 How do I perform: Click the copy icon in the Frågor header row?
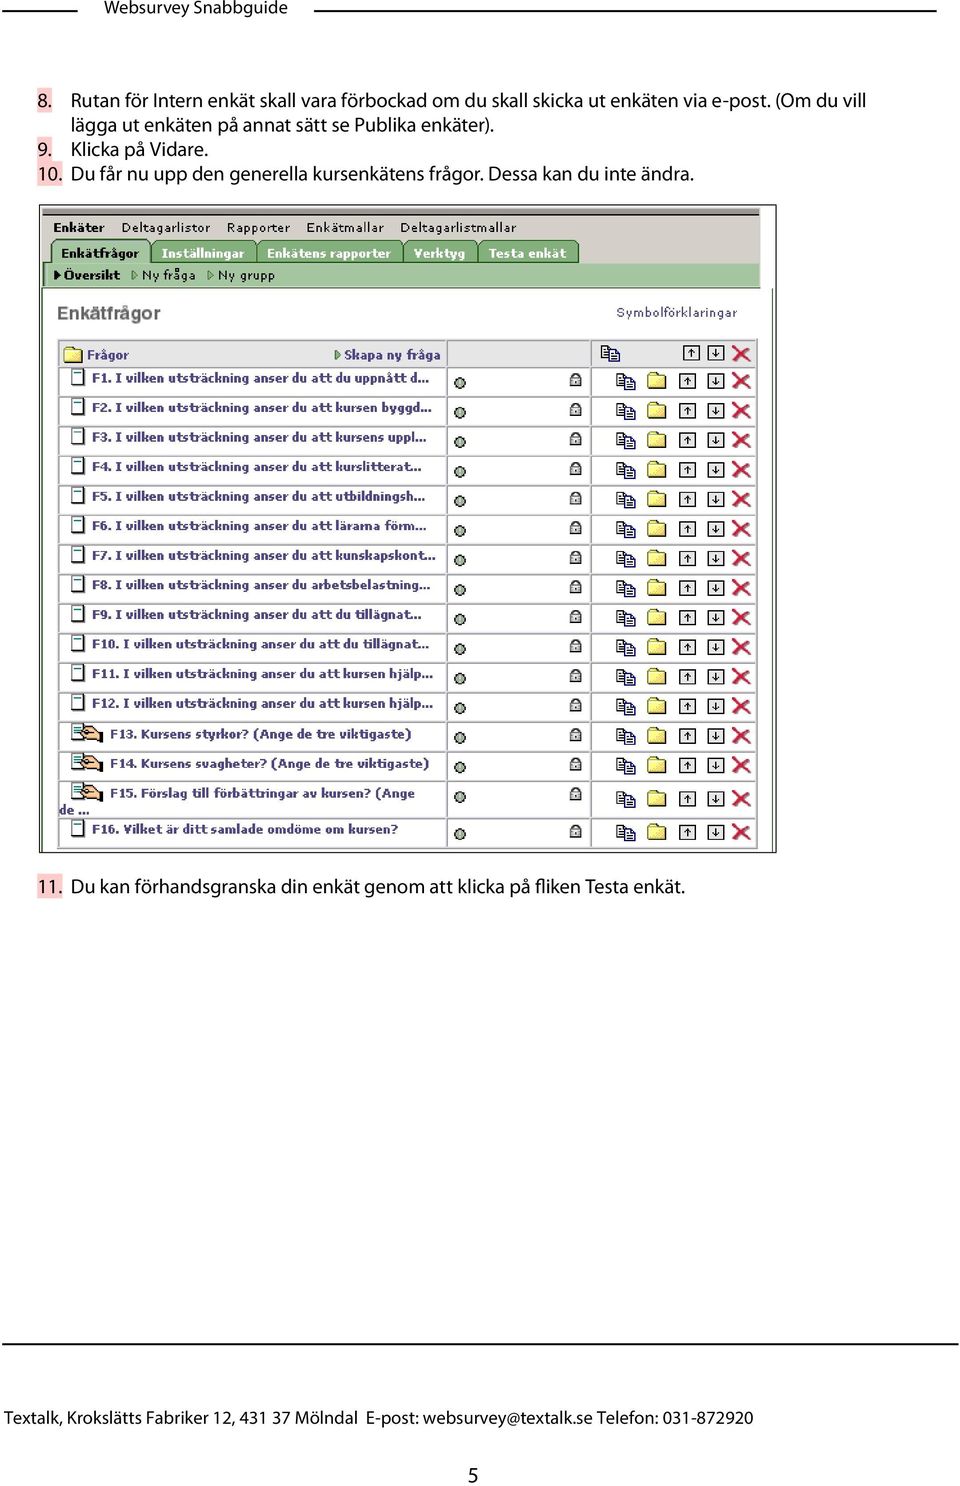610,353
